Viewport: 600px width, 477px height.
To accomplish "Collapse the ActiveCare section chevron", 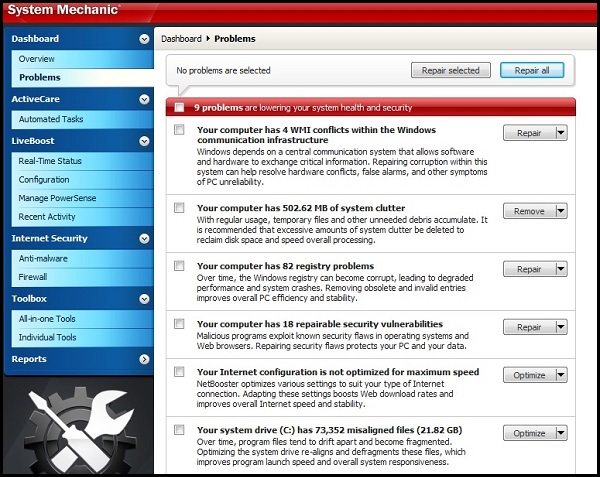I will click(x=144, y=99).
